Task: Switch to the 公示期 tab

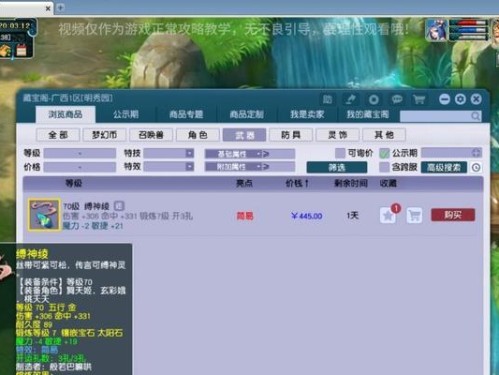Action: (x=126, y=114)
